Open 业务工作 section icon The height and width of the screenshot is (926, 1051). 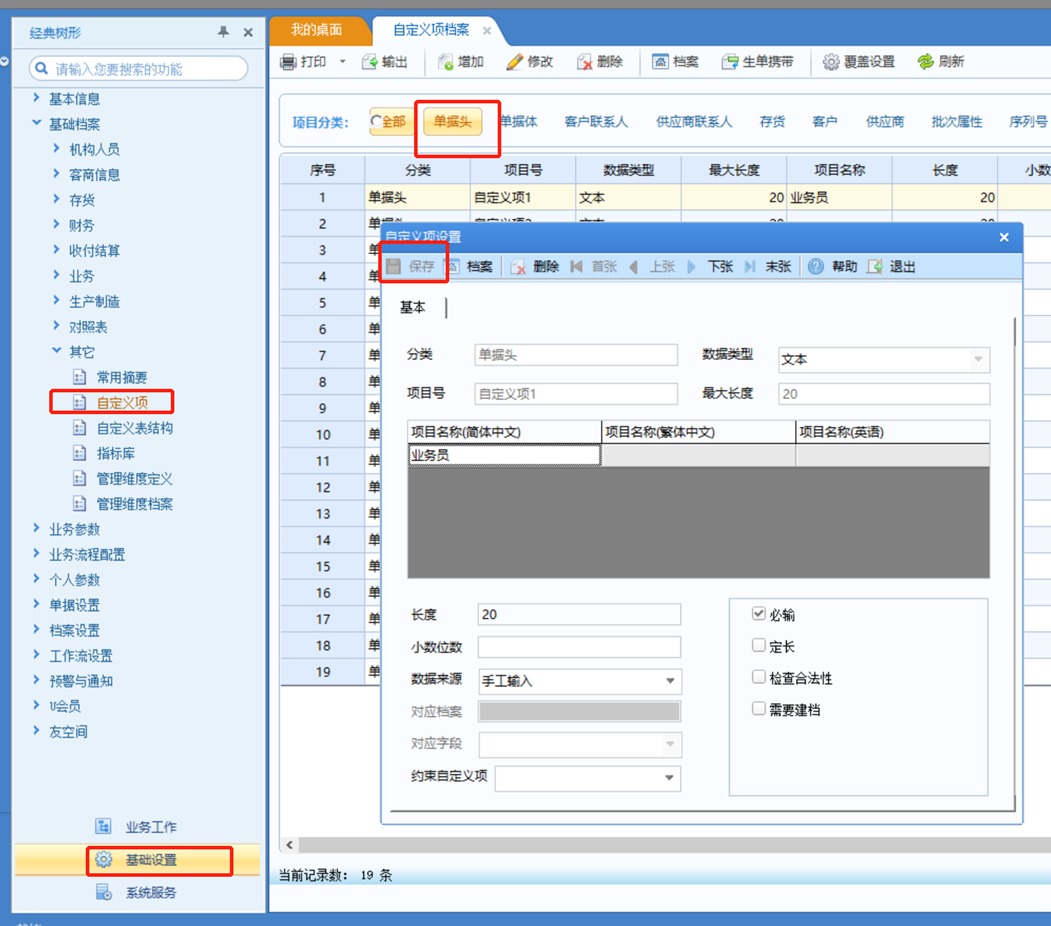pos(103,826)
